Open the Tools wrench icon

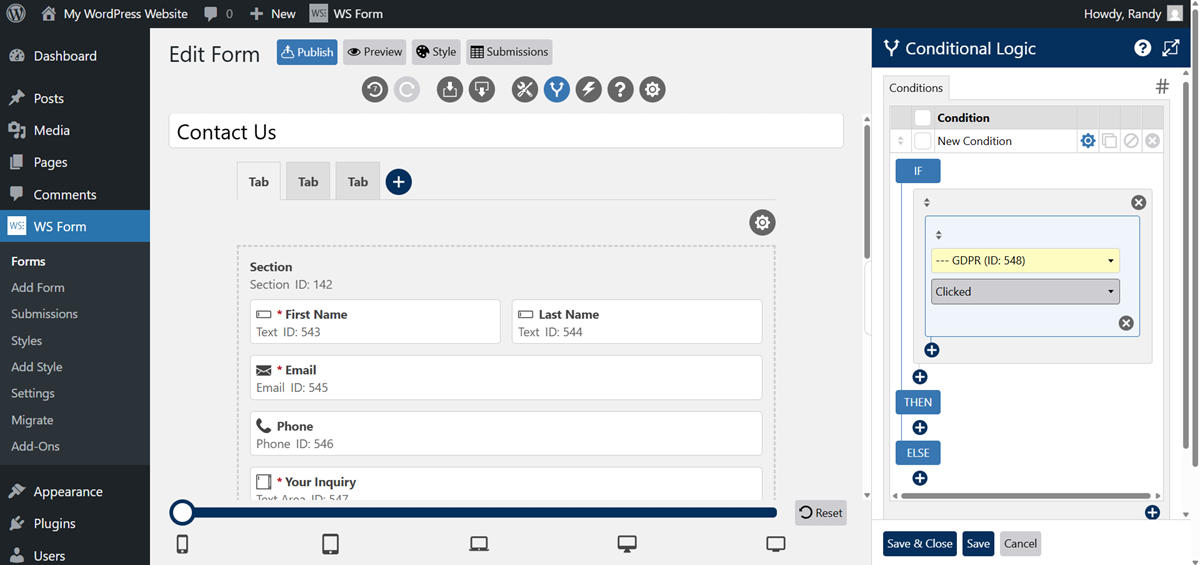click(x=525, y=90)
